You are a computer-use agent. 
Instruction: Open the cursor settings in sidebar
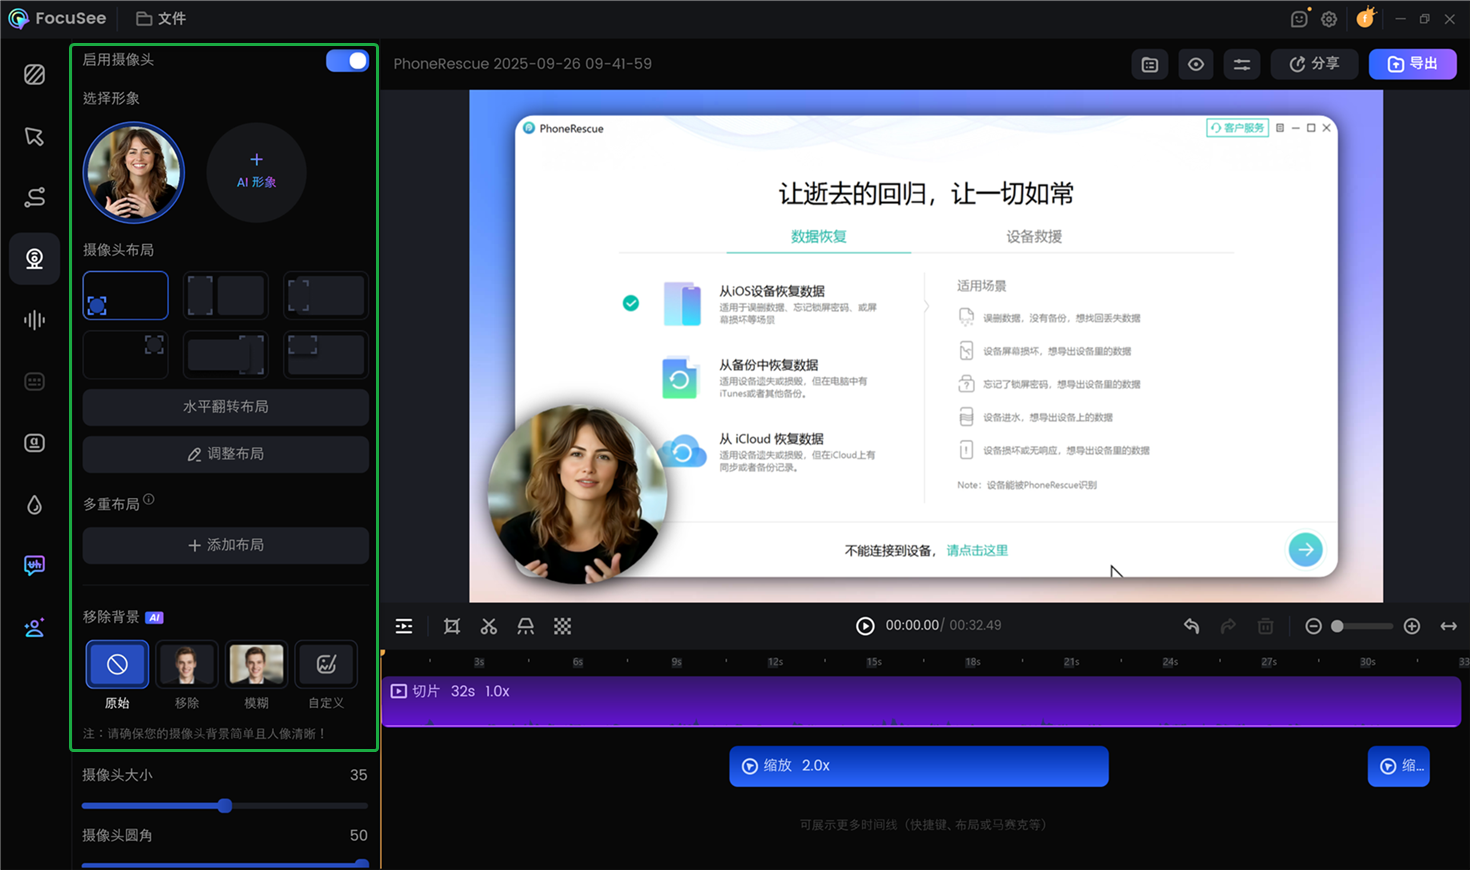tap(35, 136)
